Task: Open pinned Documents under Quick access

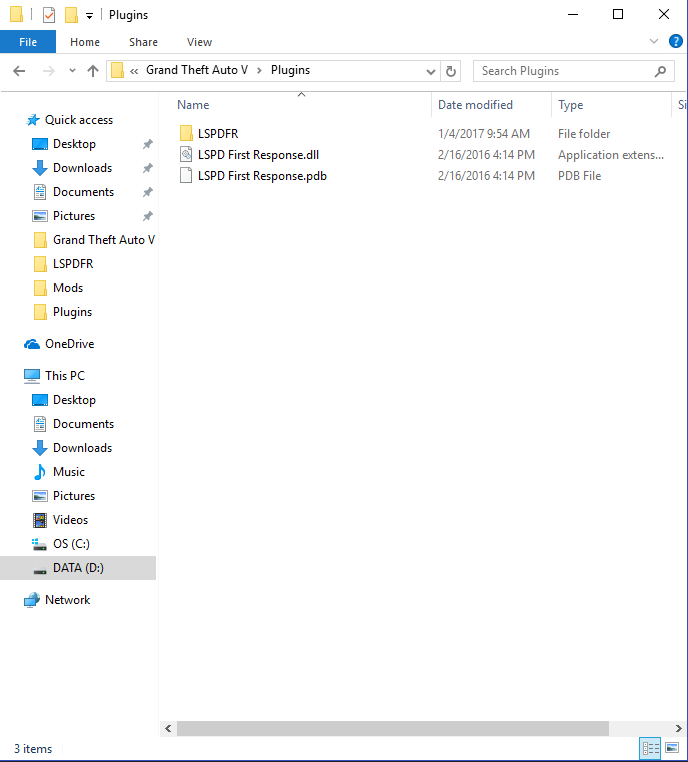Action: (83, 192)
